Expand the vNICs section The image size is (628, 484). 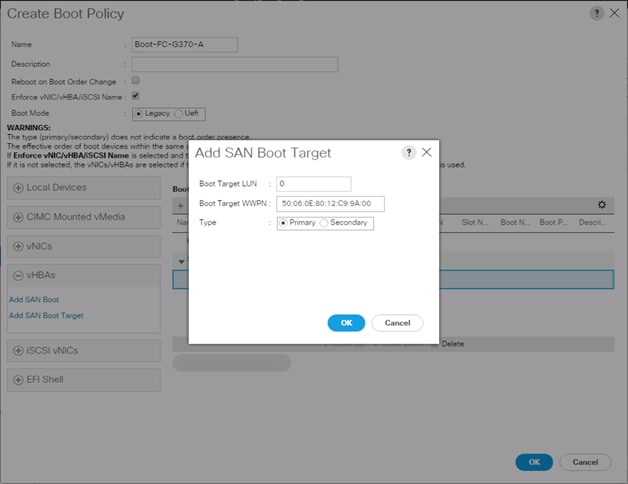[x=84, y=246]
